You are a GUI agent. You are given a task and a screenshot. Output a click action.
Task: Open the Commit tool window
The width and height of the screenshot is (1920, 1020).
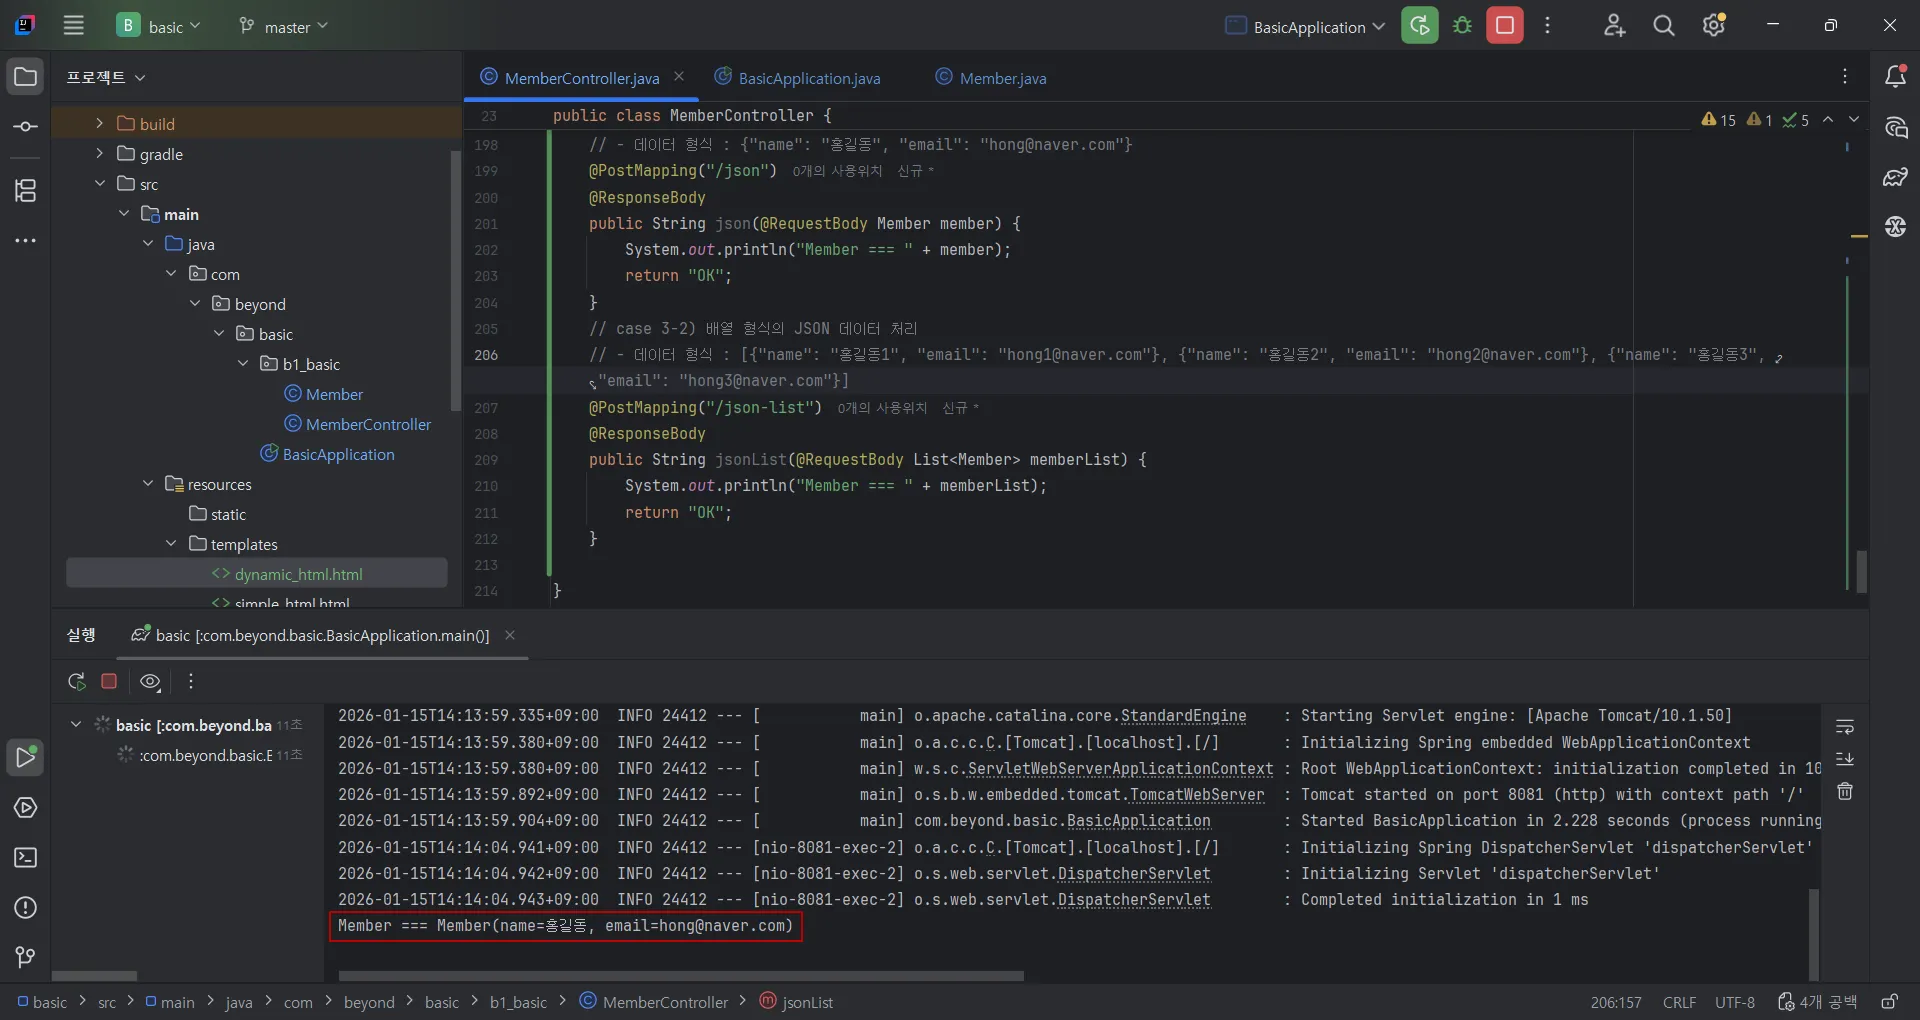tap(26, 127)
